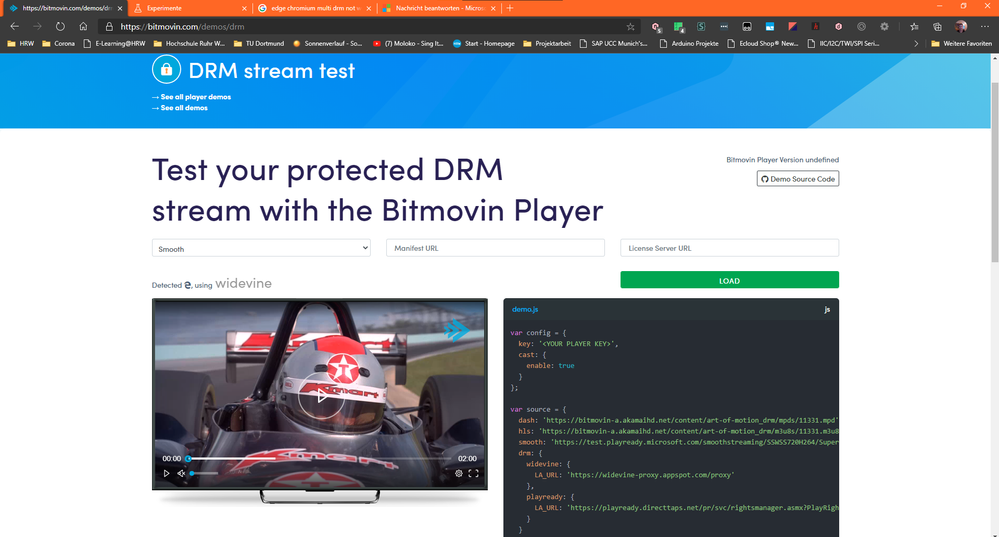Image resolution: width=999 pixels, height=537 pixels.
Task: Click the green LOAD button
Action: click(x=729, y=280)
